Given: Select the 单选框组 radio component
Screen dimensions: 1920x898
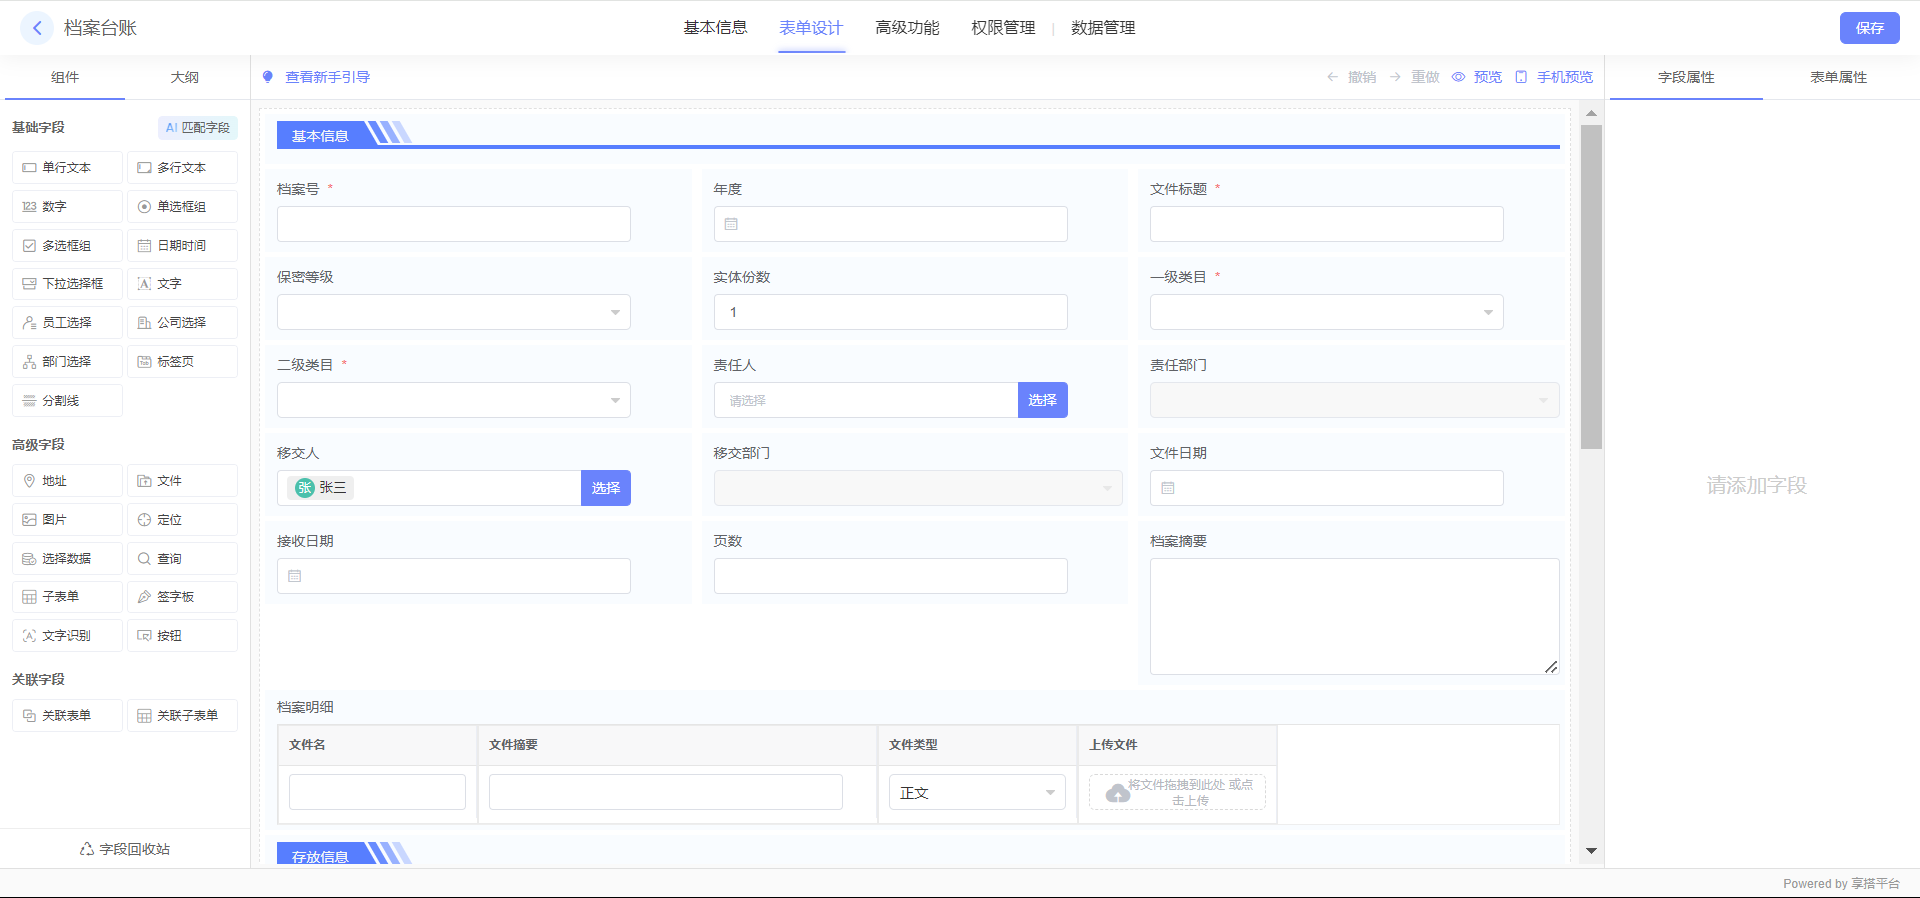Looking at the screenshot, I should point(182,207).
